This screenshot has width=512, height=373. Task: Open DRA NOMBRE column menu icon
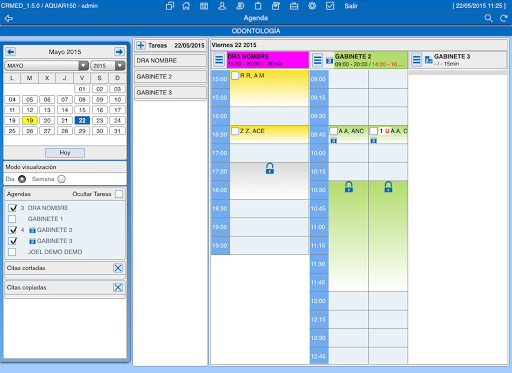(219, 60)
